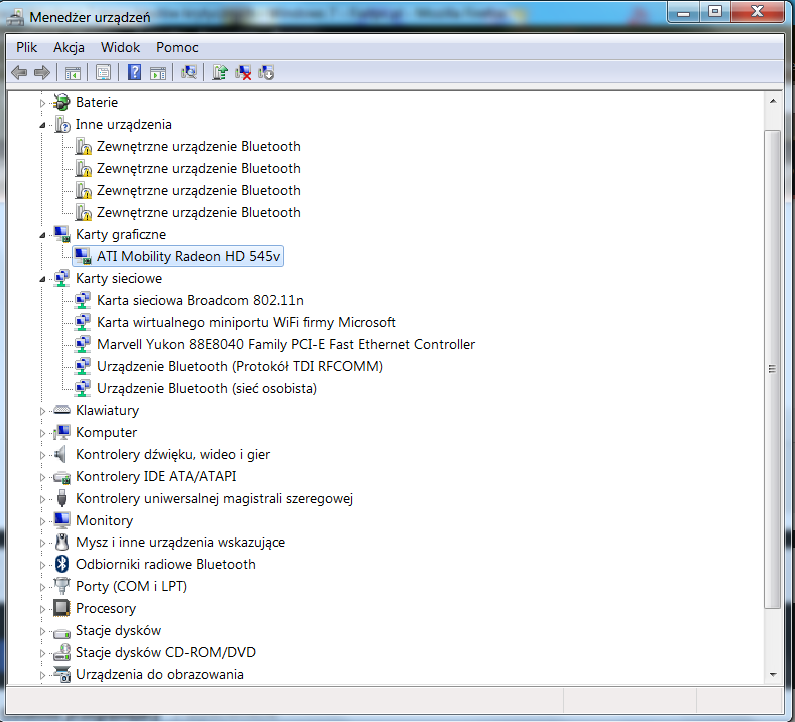The width and height of the screenshot is (795, 722).
Task: Open the Akcja menu
Action: pos(69,47)
